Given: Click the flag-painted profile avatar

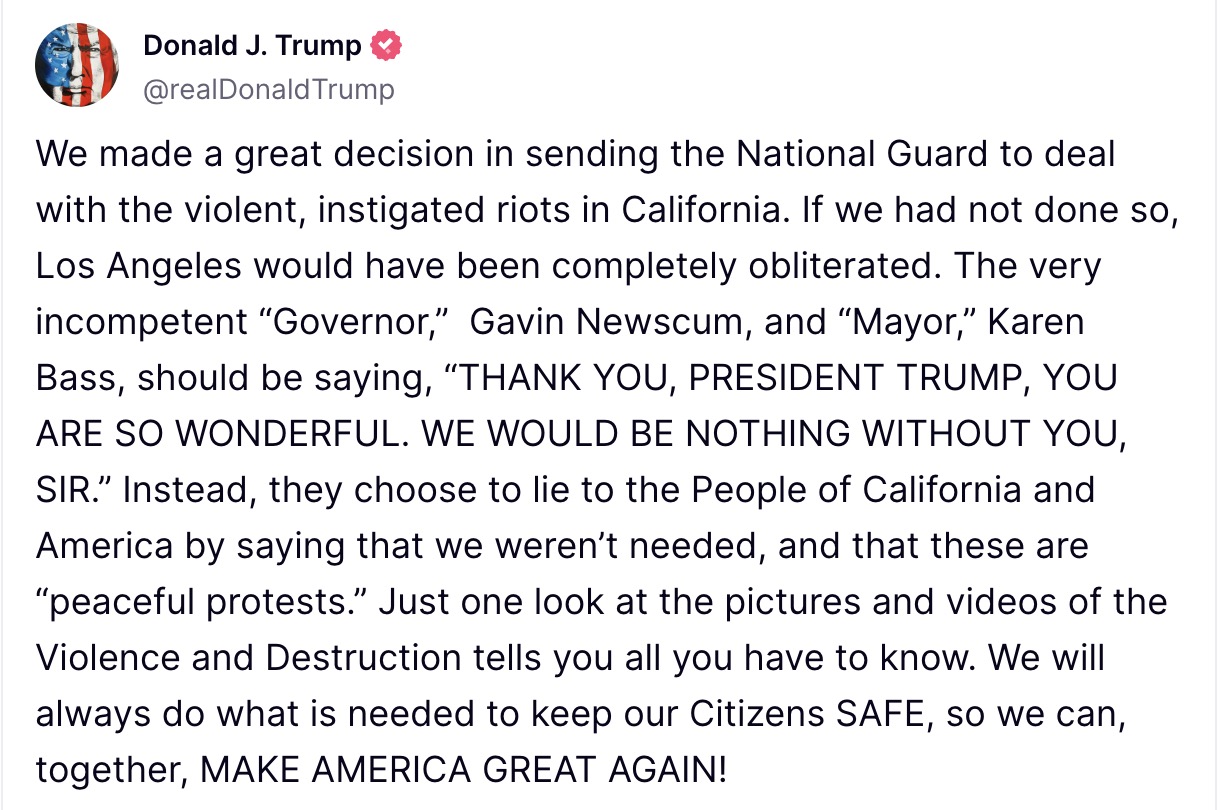Looking at the screenshot, I should point(78,64).
